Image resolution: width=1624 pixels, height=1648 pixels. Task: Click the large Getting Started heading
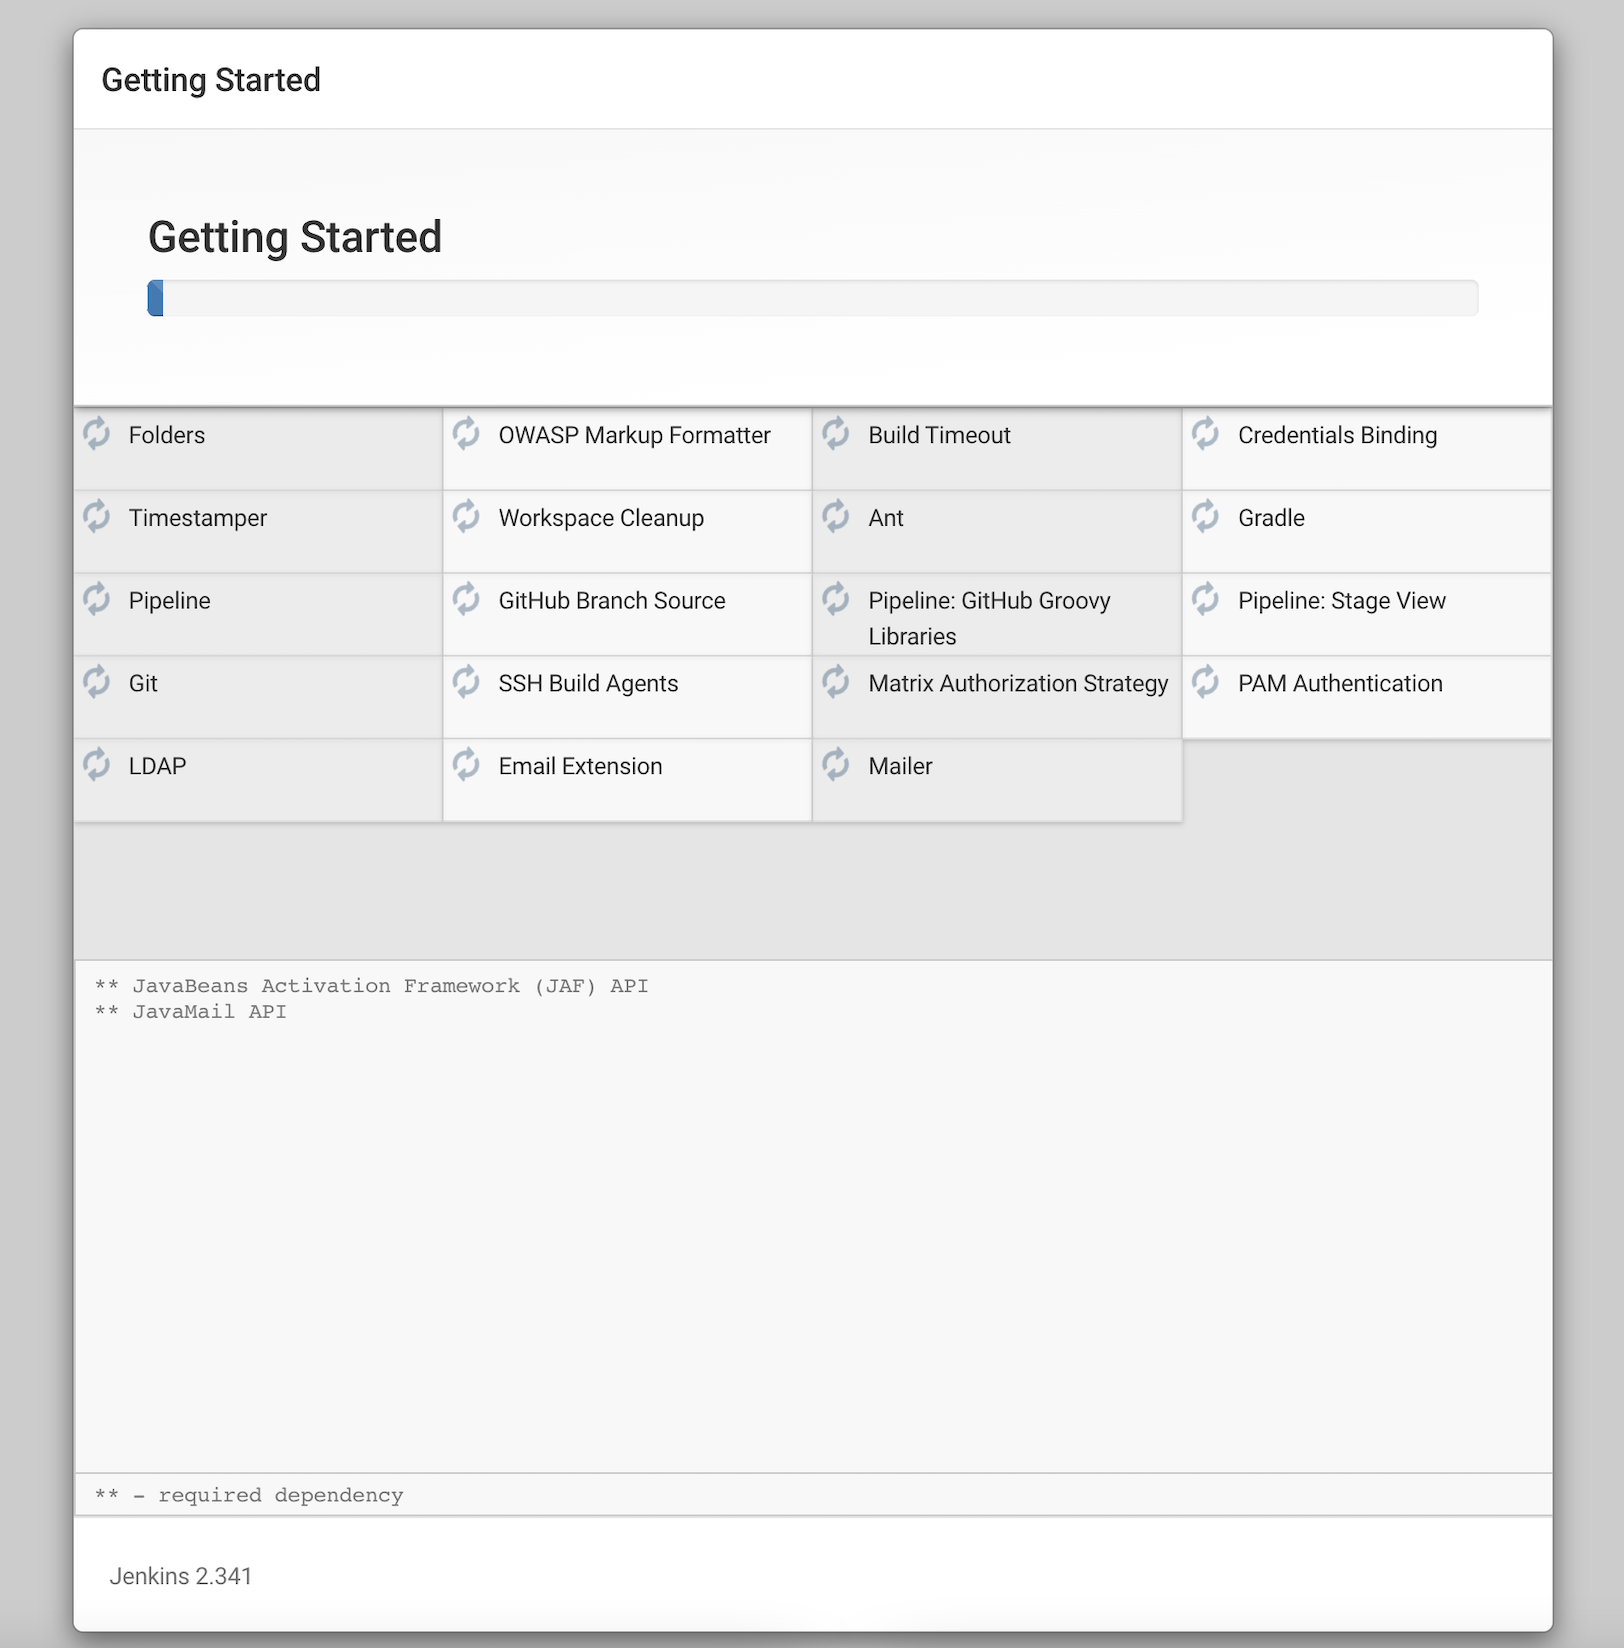[295, 238]
